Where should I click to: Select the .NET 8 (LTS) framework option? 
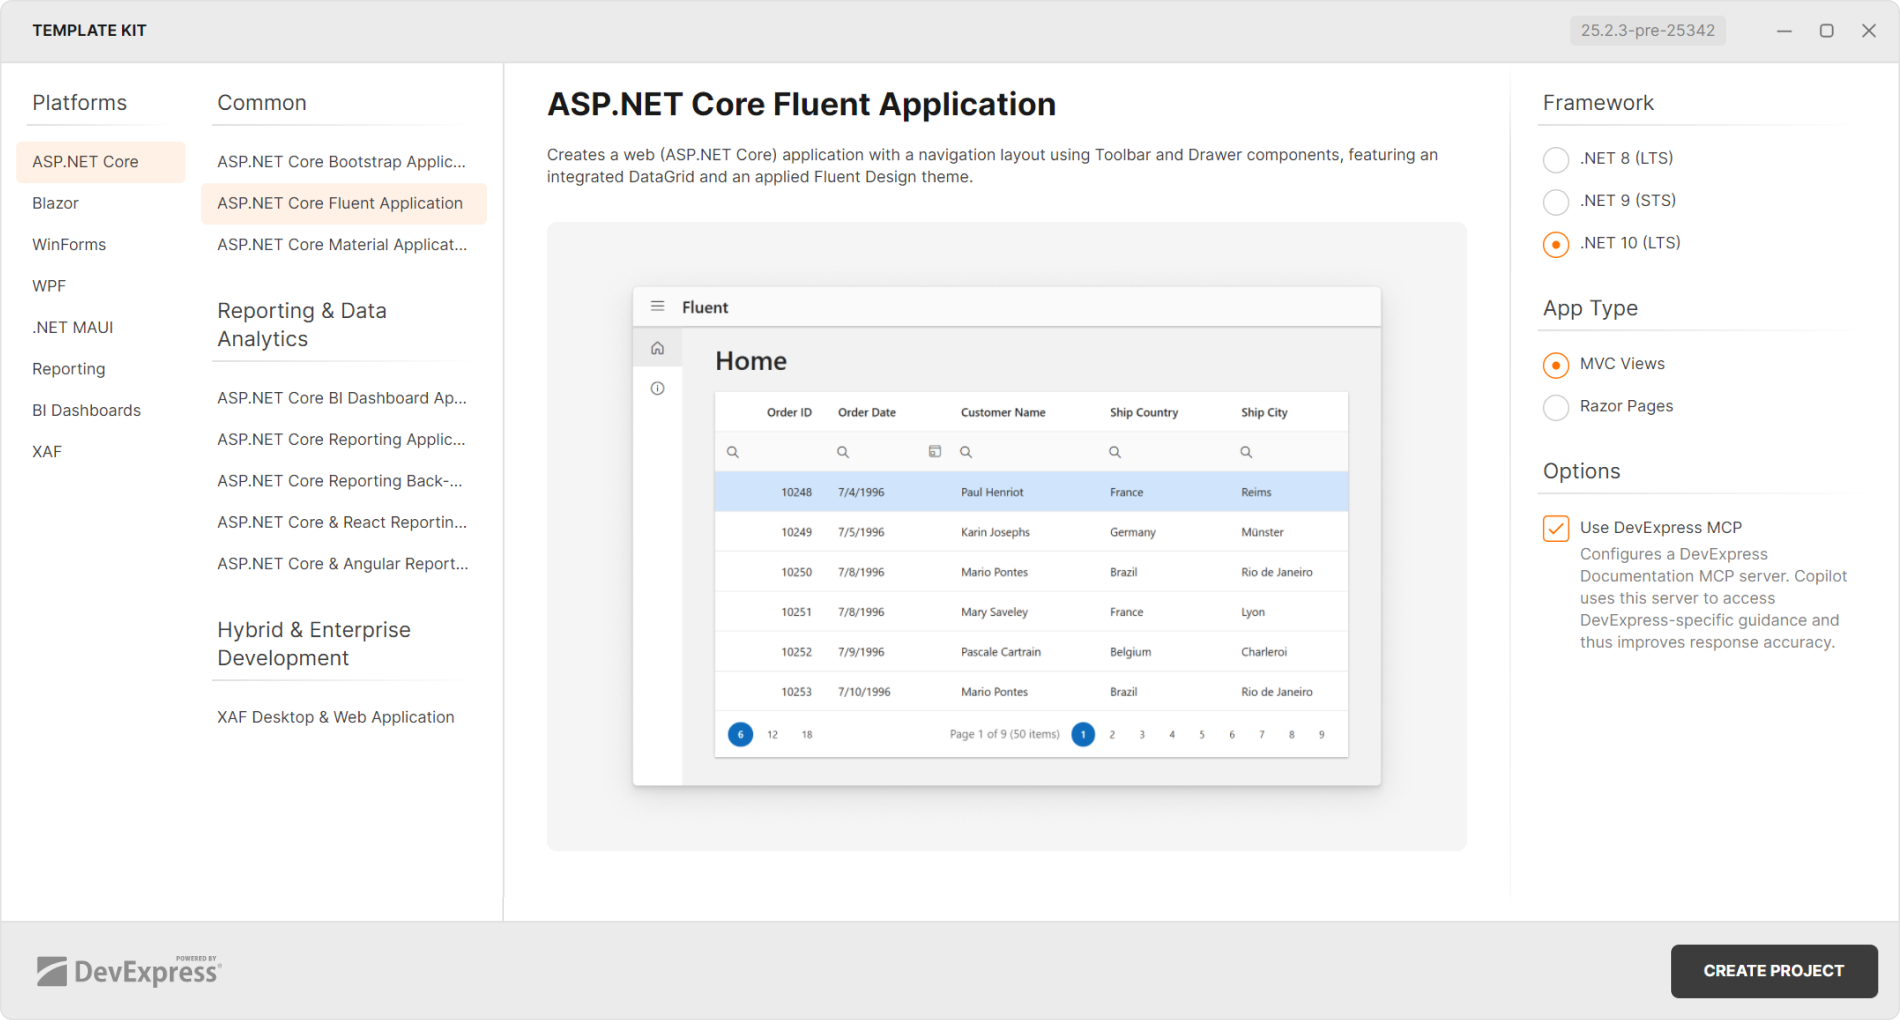pyautogui.click(x=1556, y=159)
